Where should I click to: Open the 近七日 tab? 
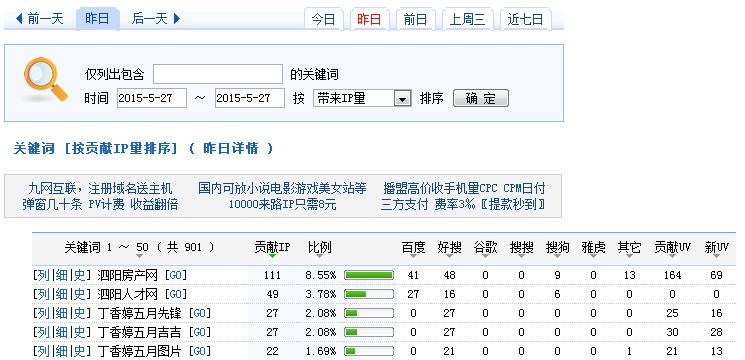point(525,19)
